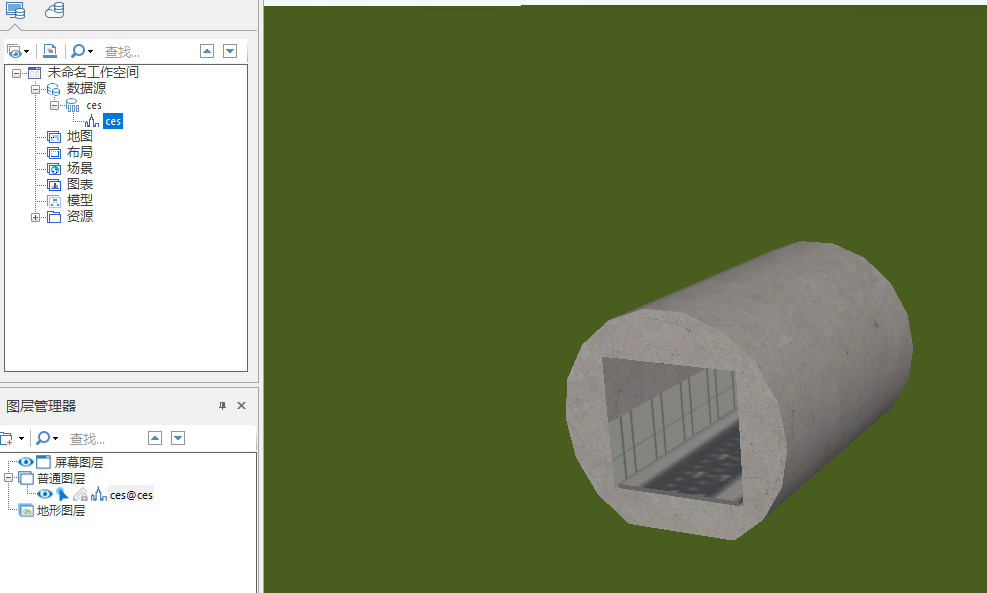This screenshot has height=593, width=987.
Task: Click the ces datasource label
Action: (94, 105)
